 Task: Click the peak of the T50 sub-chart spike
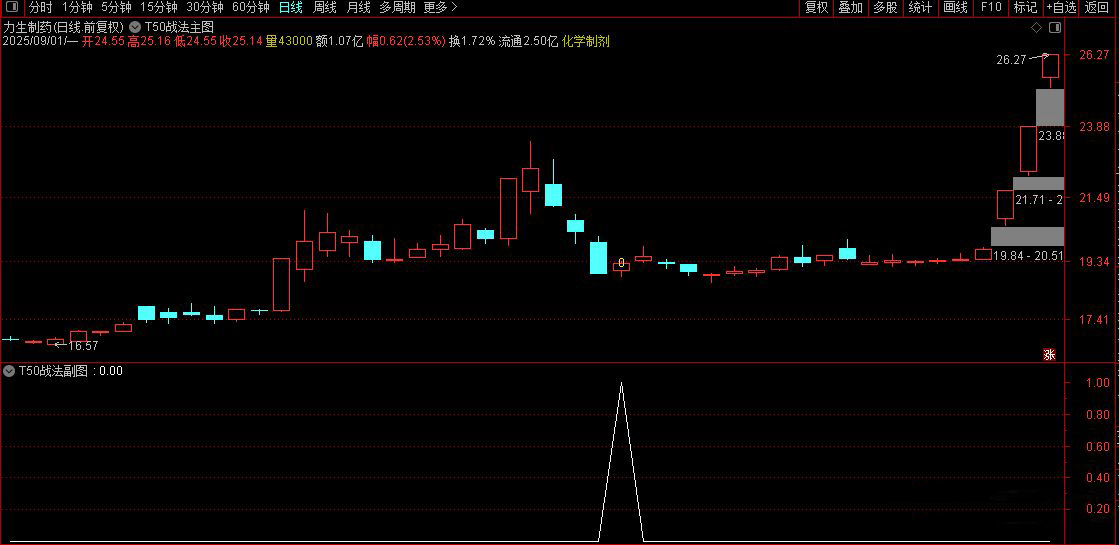click(x=622, y=383)
